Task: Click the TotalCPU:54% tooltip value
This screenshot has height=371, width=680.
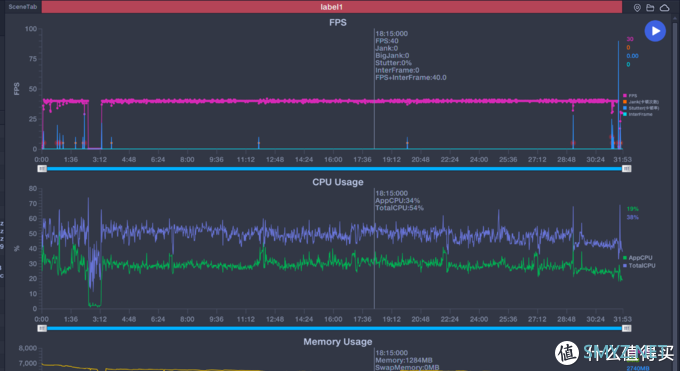Action: click(399, 208)
